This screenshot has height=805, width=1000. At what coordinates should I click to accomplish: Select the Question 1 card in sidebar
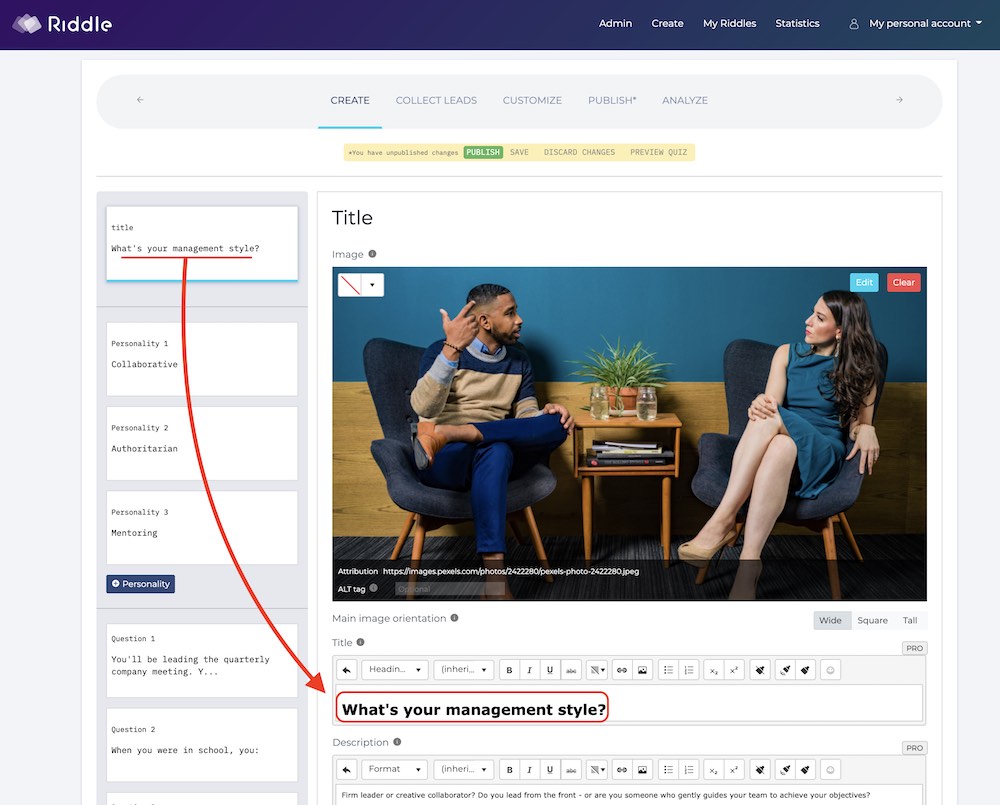pyautogui.click(x=202, y=660)
